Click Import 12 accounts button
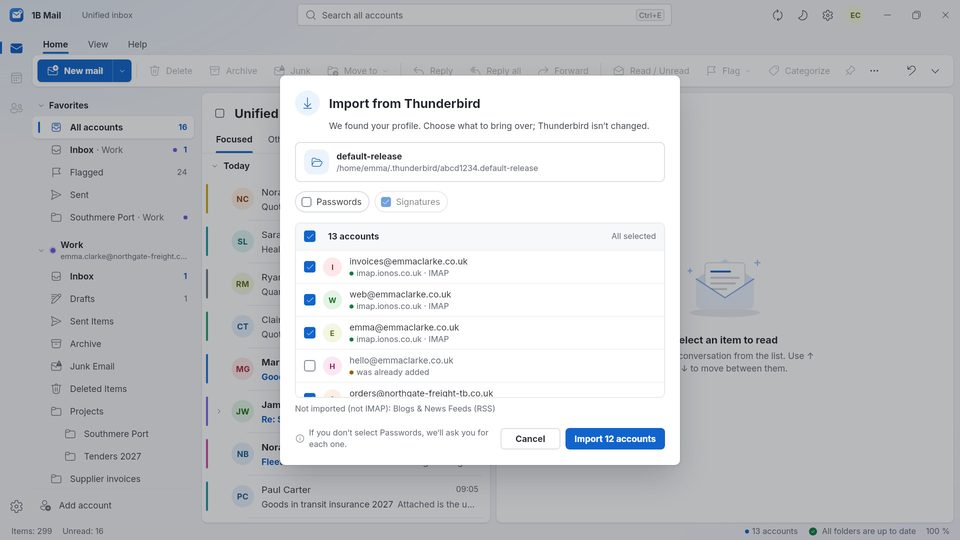 coord(615,439)
